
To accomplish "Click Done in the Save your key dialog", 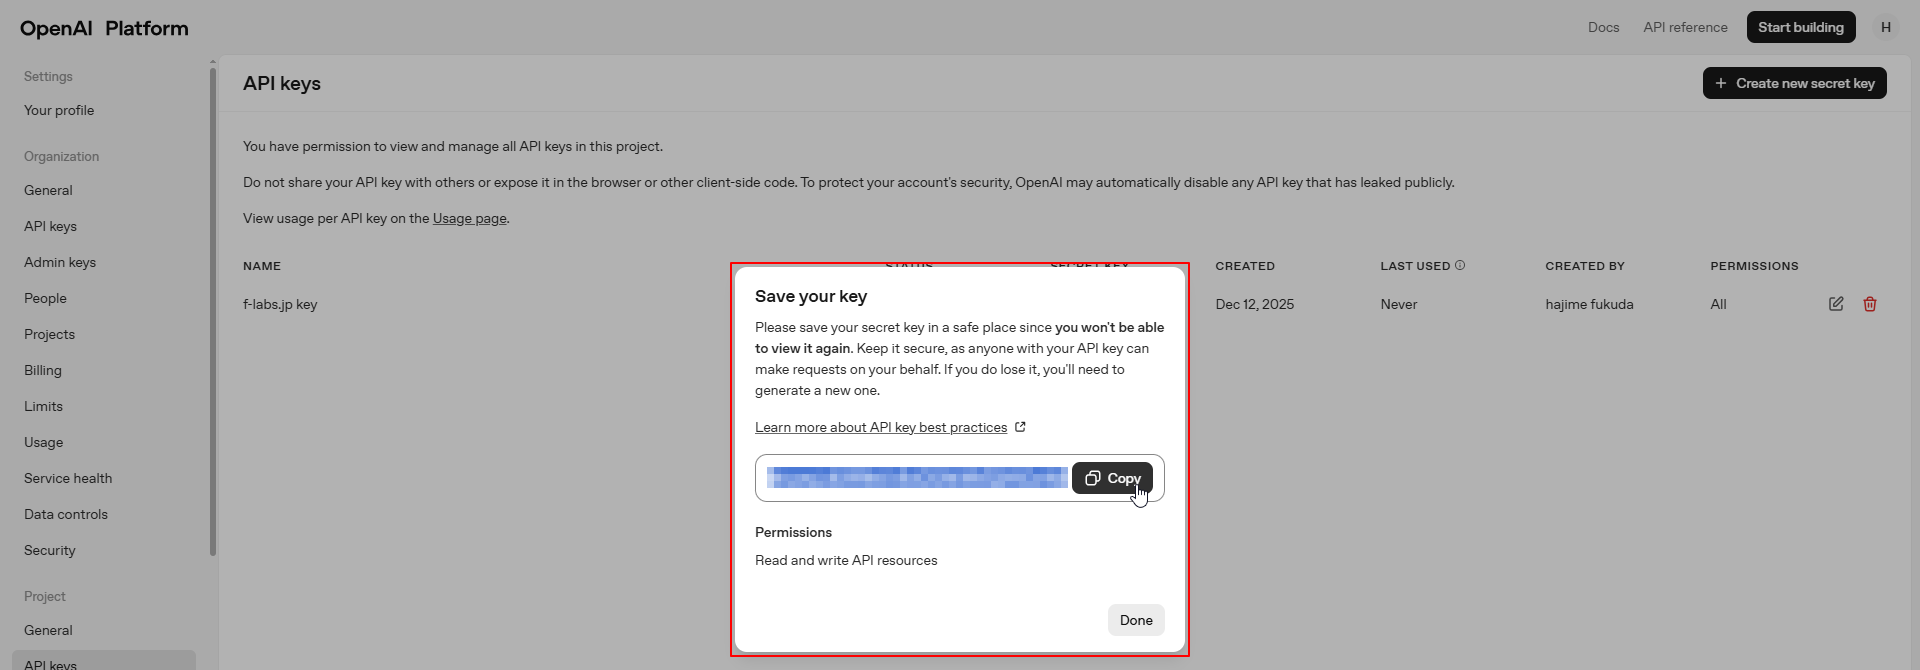I will 1135,620.
